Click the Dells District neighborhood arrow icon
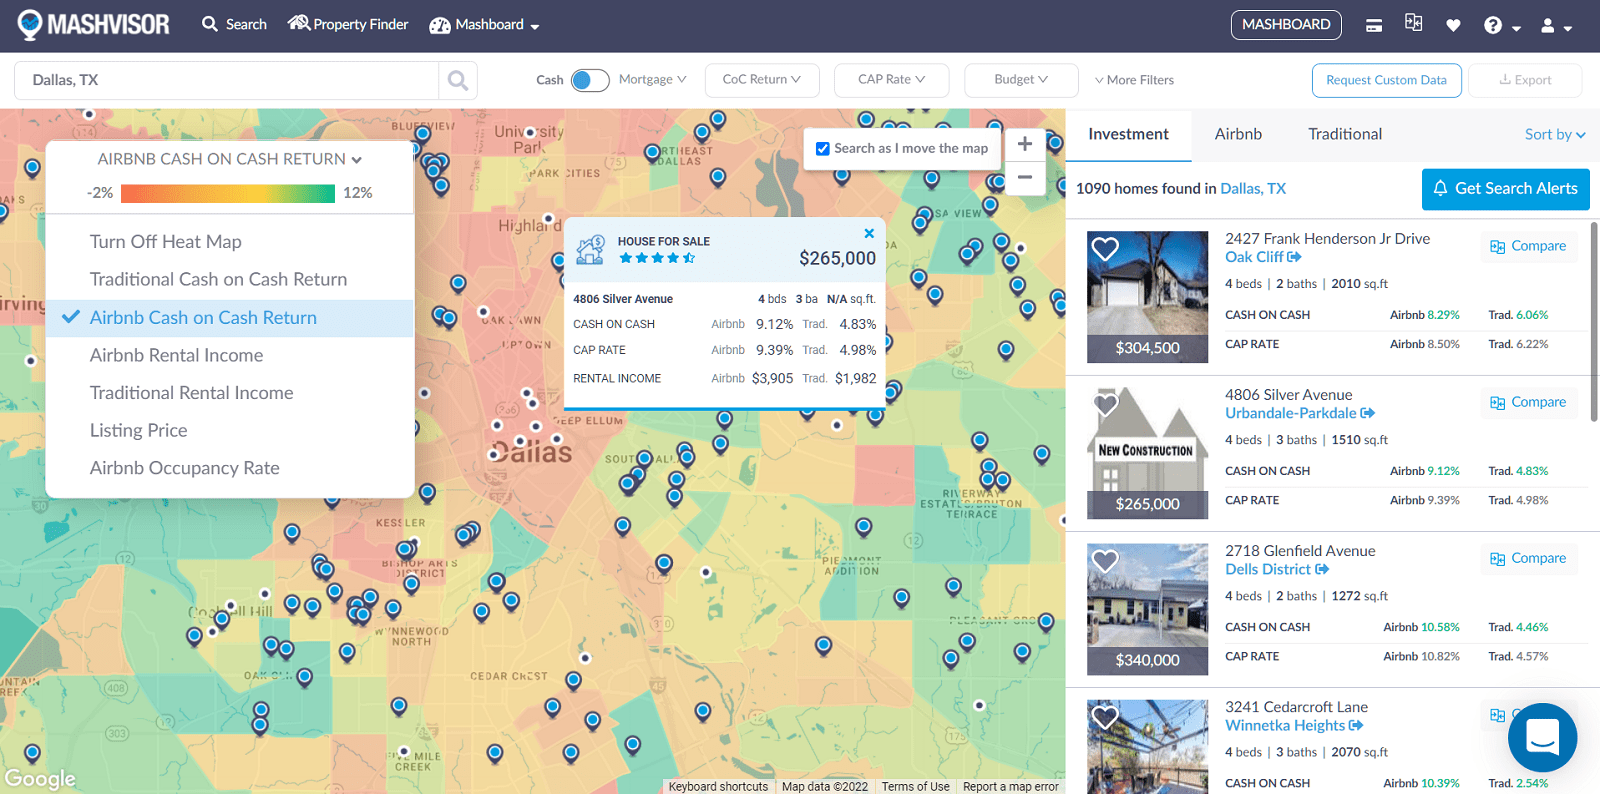The width and height of the screenshot is (1600, 794). coord(1322,569)
